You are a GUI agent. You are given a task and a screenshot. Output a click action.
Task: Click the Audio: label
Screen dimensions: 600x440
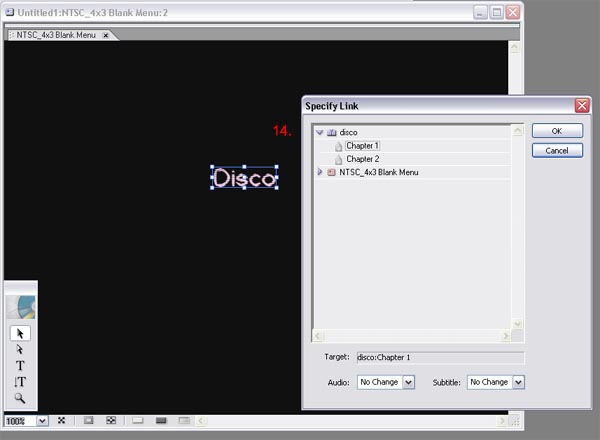[x=338, y=382]
